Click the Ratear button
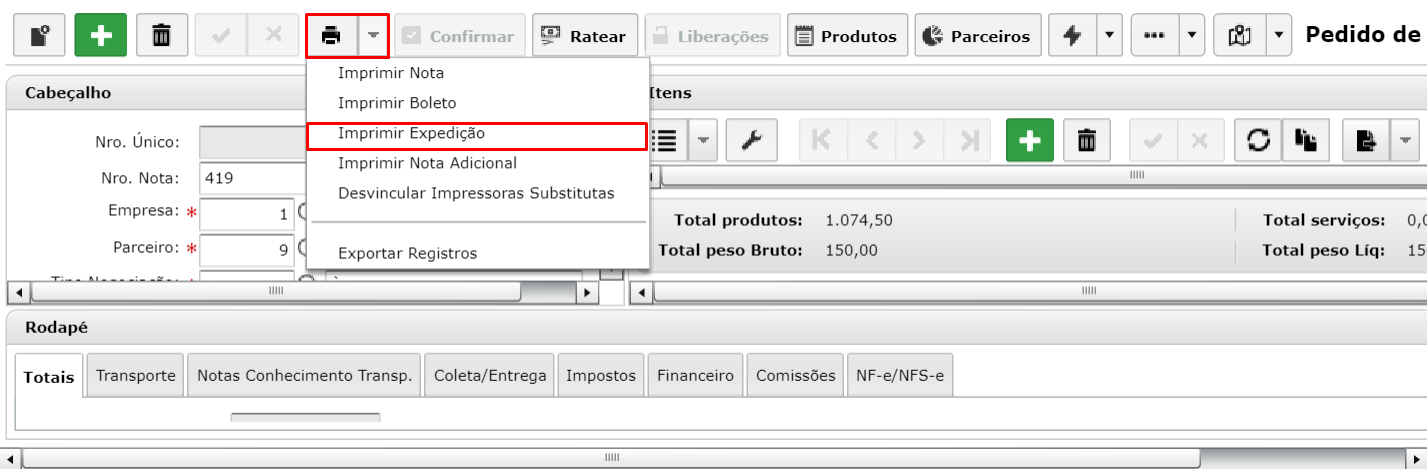This screenshot has width=1427, height=469. [586, 36]
